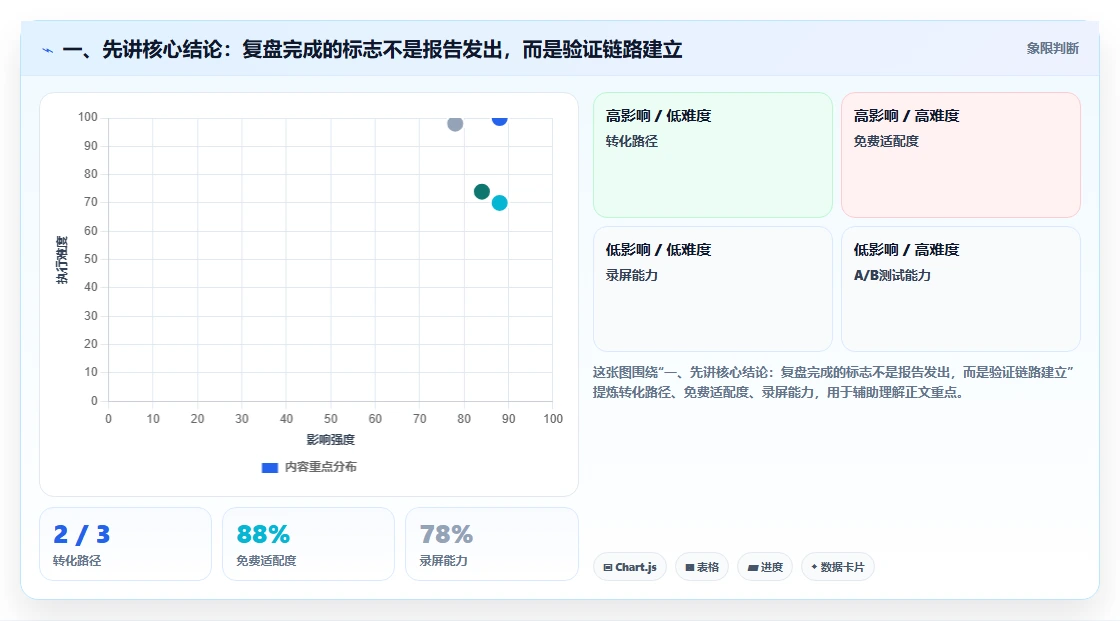This screenshot has height=621, width=1120.
Task: Open the 高影响 / 高难度 quadrant card
Action: 961,154
